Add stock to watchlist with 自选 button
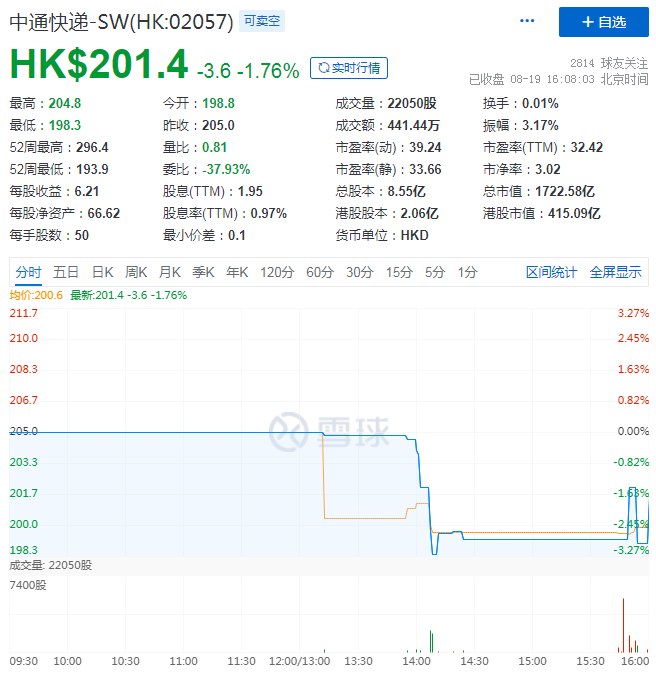Screen dimensions: 656x677 (603, 22)
